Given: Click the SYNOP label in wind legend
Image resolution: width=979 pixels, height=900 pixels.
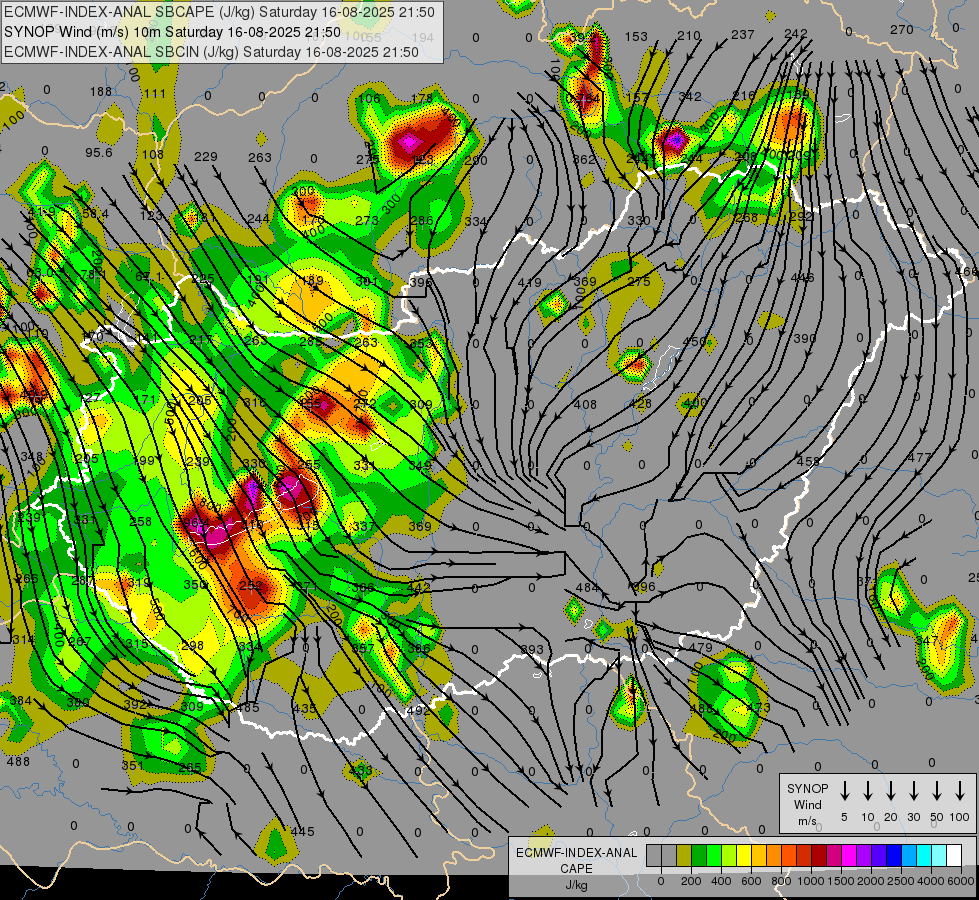Looking at the screenshot, I should [x=807, y=788].
